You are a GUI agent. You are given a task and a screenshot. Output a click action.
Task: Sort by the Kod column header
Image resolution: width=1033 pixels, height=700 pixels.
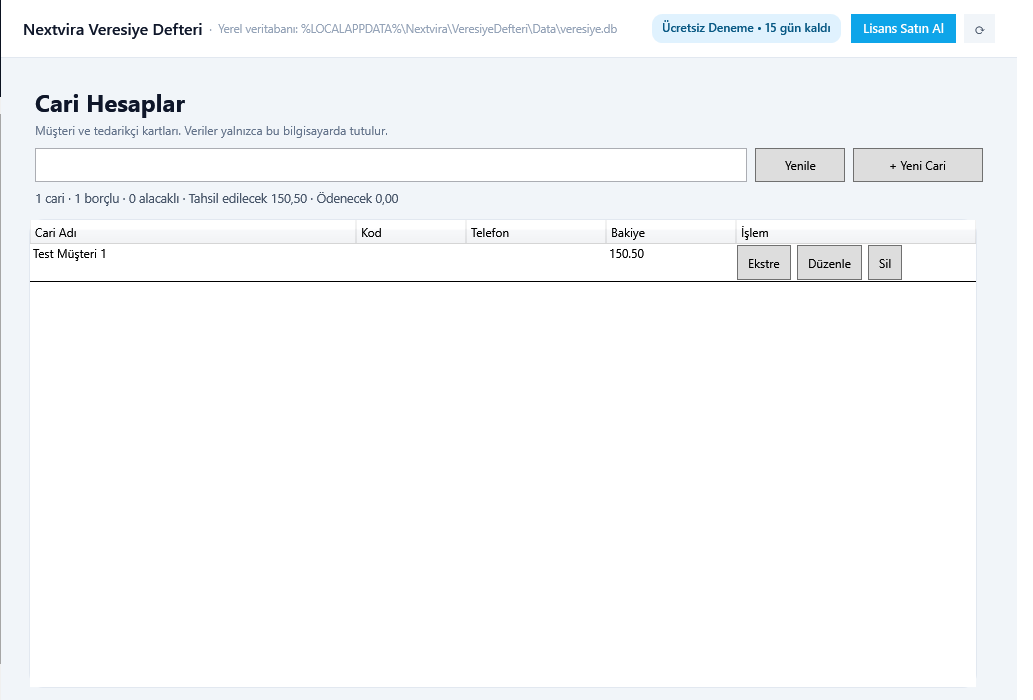pos(411,232)
